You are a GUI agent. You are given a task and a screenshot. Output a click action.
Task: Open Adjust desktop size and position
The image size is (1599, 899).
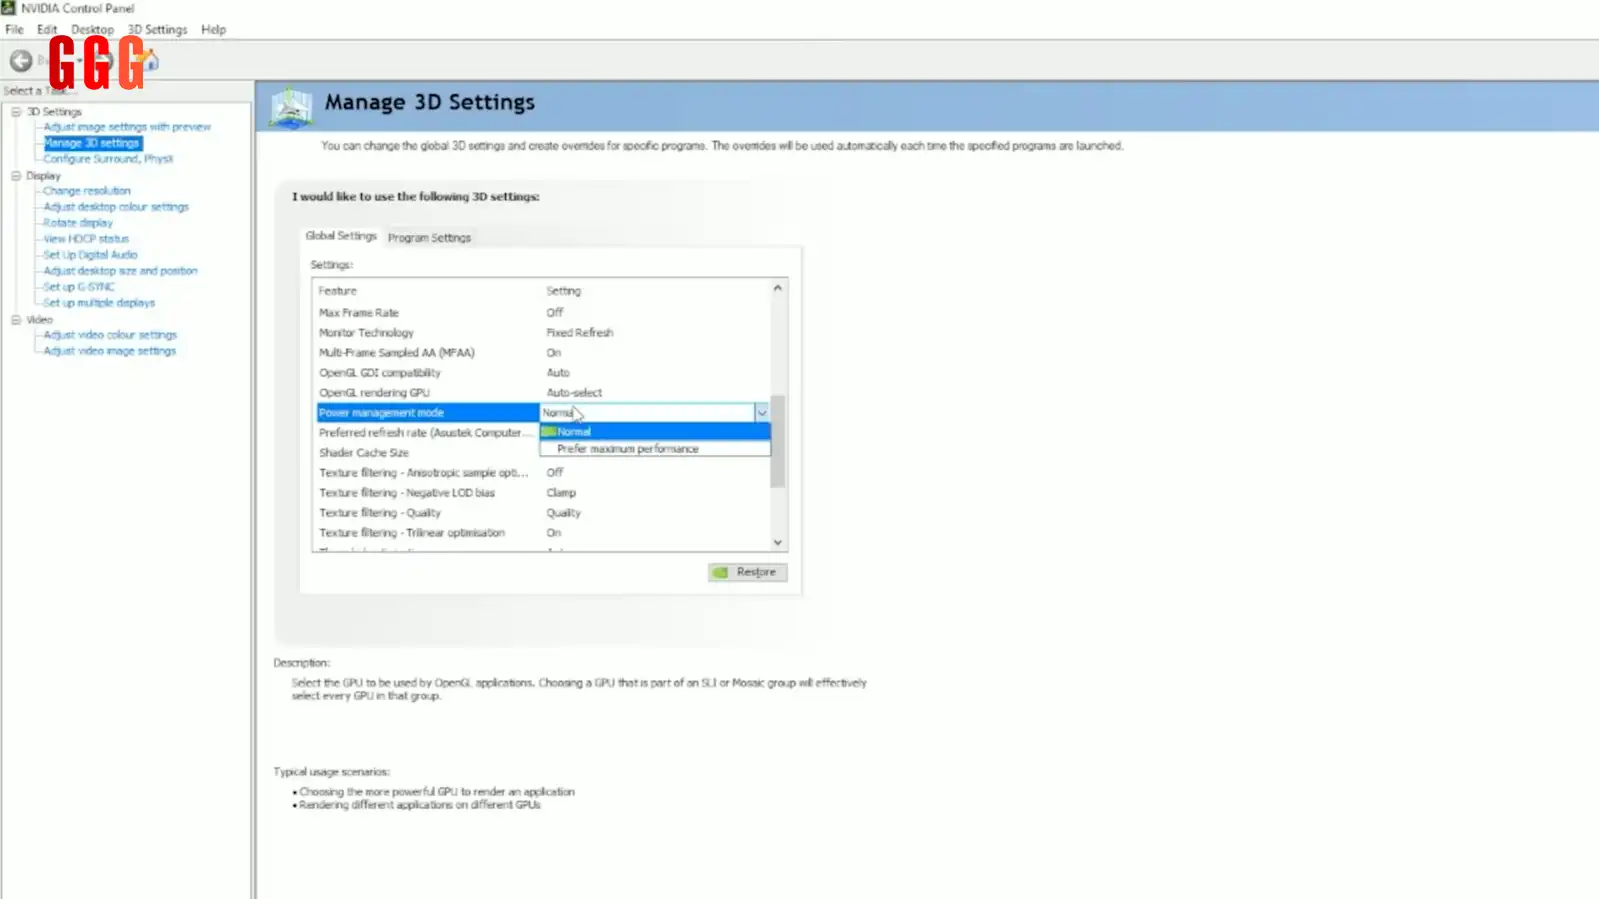[120, 271]
